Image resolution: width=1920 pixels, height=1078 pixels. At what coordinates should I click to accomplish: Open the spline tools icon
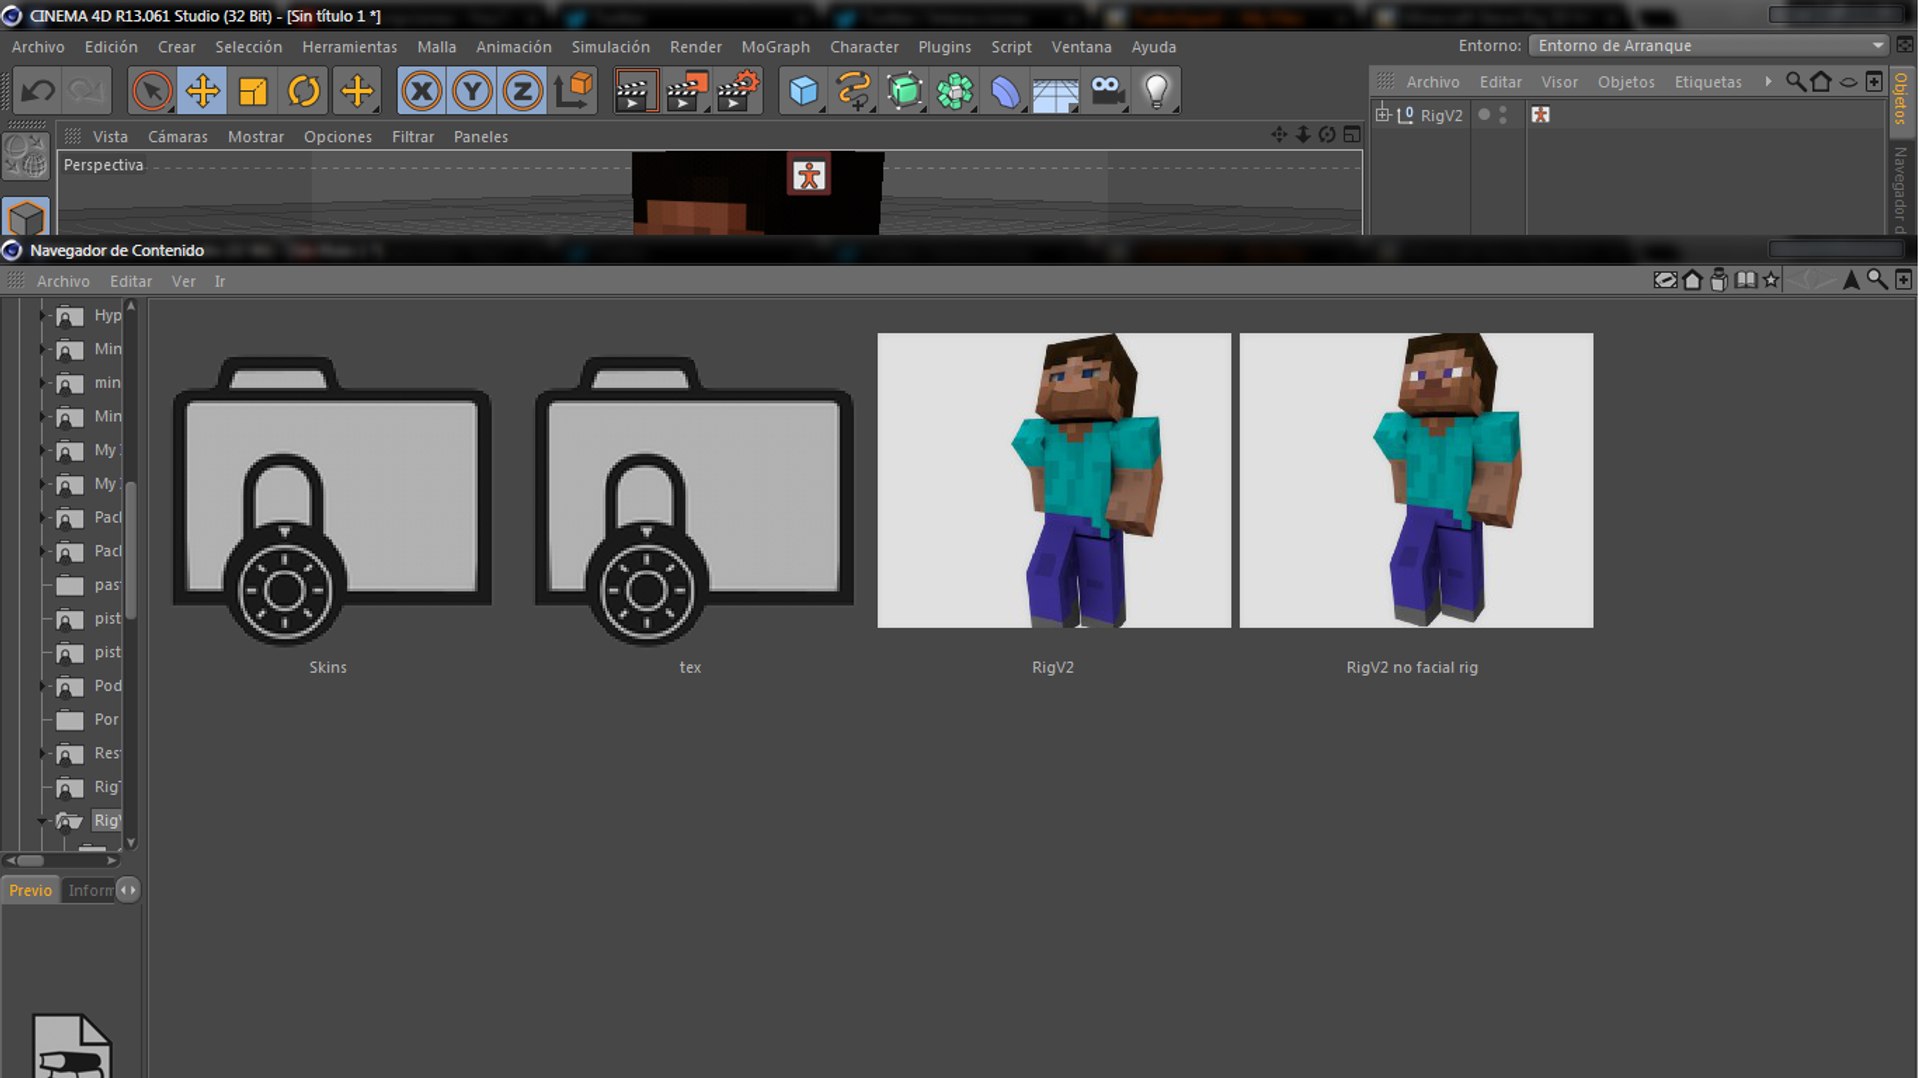point(854,91)
